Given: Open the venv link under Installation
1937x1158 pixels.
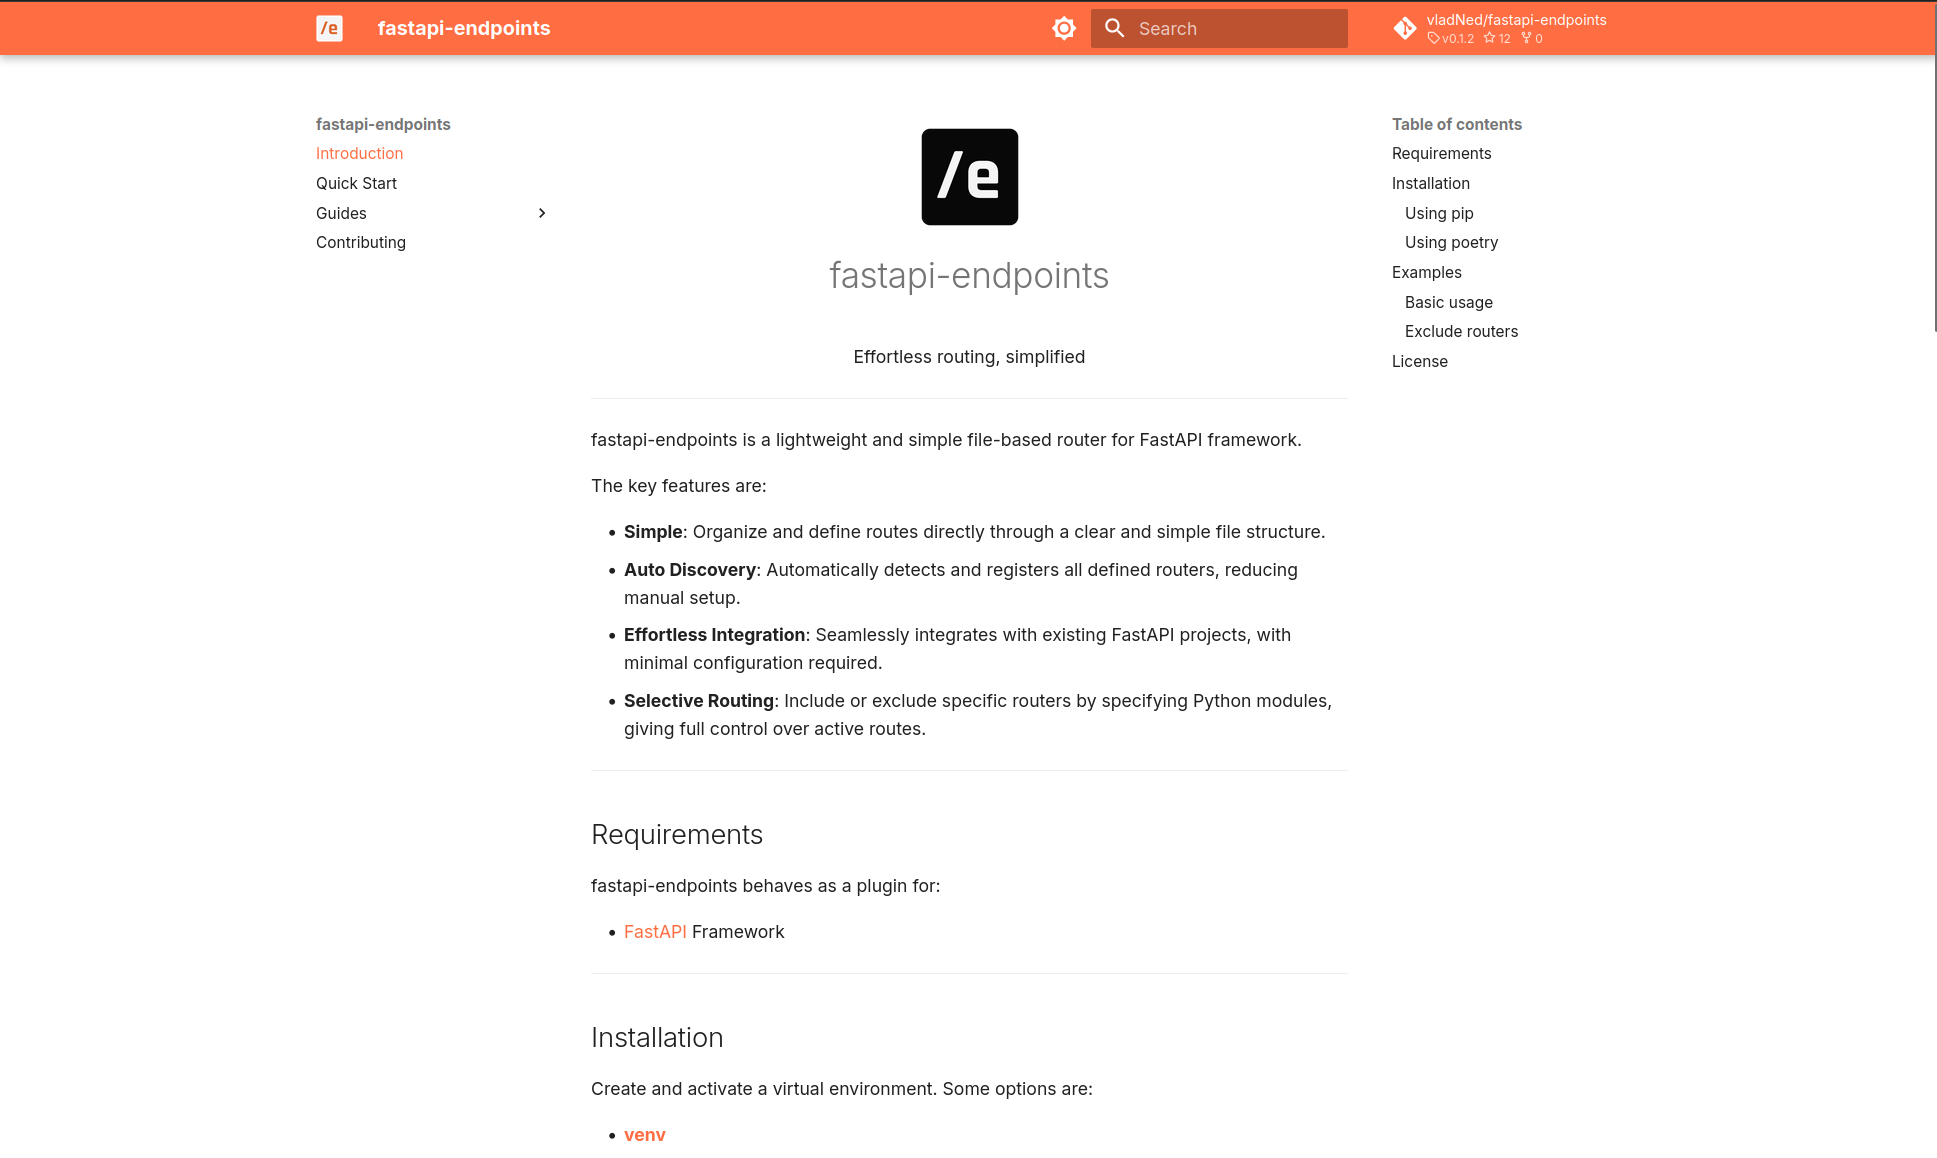Looking at the screenshot, I should click(x=644, y=1135).
